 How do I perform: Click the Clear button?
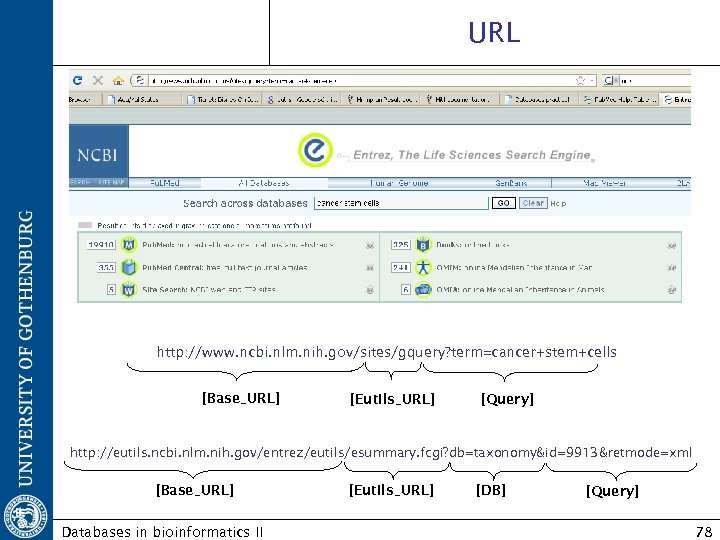[533, 203]
